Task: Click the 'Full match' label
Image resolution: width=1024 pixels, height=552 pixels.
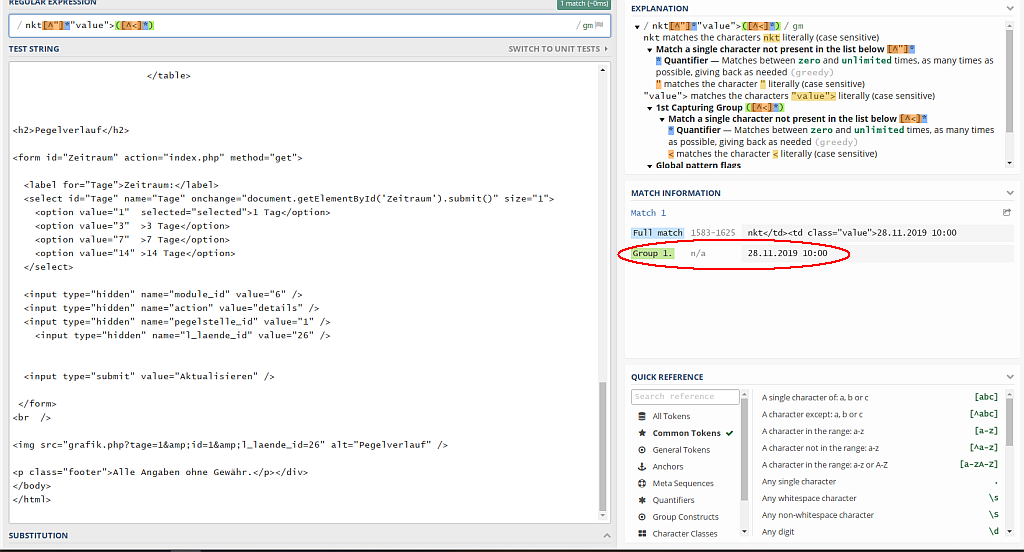Action: coord(657,233)
